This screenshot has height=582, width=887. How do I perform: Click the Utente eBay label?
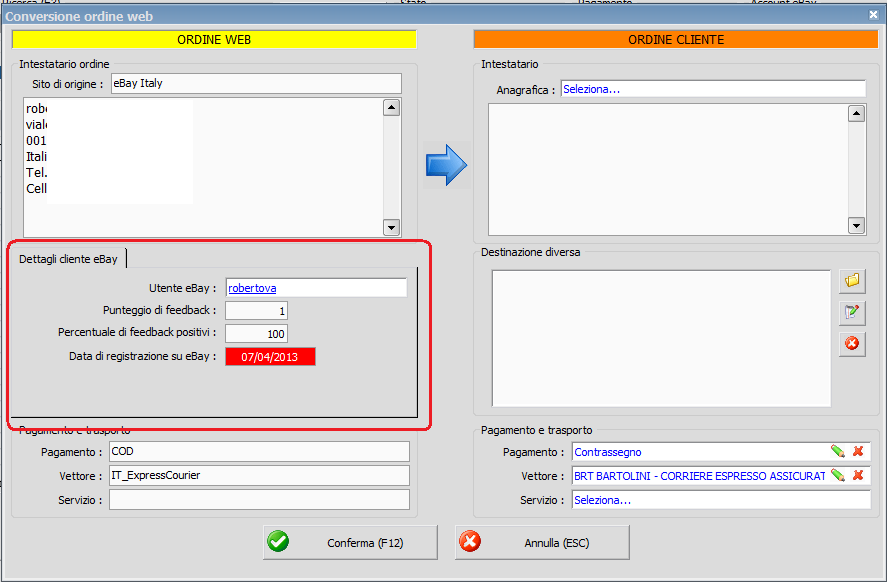pyautogui.click(x=182, y=288)
